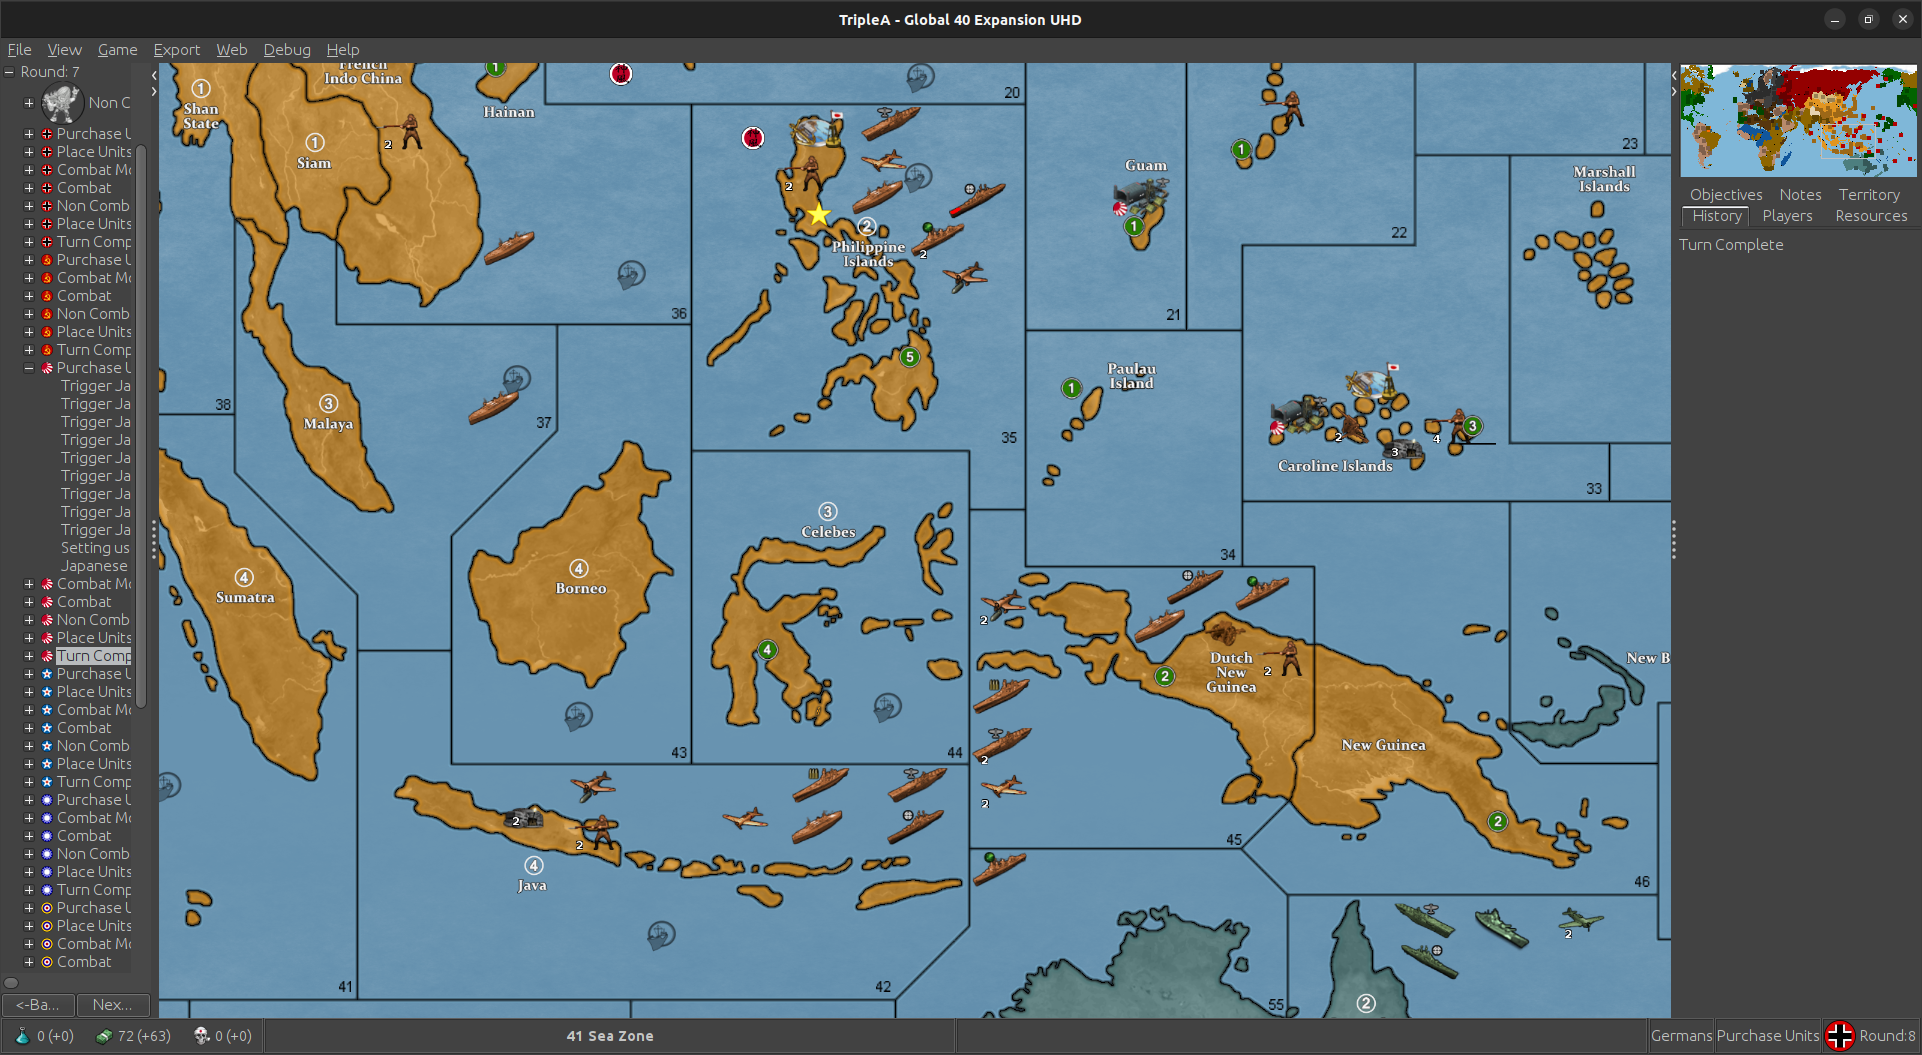This screenshot has width=1922, height=1055.
Task: Click the soldier portrait icon beside Non C row
Action: click(x=62, y=102)
